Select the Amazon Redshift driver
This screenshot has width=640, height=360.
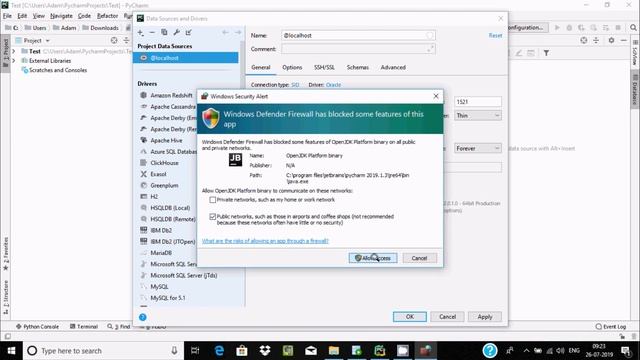171,95
